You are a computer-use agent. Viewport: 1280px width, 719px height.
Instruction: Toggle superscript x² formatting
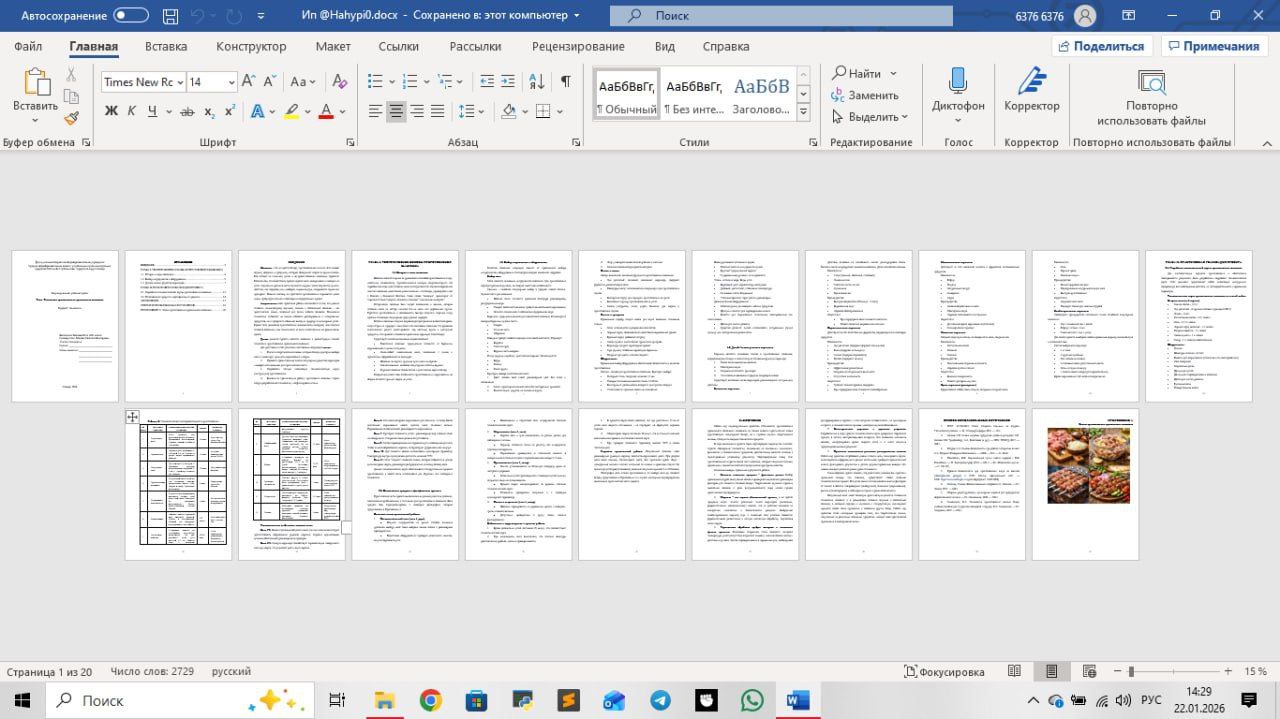coord(232,111)
